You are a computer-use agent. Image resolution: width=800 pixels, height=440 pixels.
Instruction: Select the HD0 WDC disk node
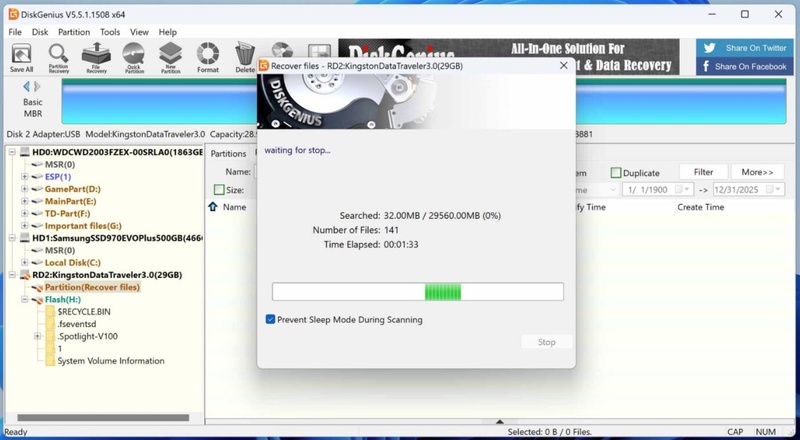coord(117,152)
